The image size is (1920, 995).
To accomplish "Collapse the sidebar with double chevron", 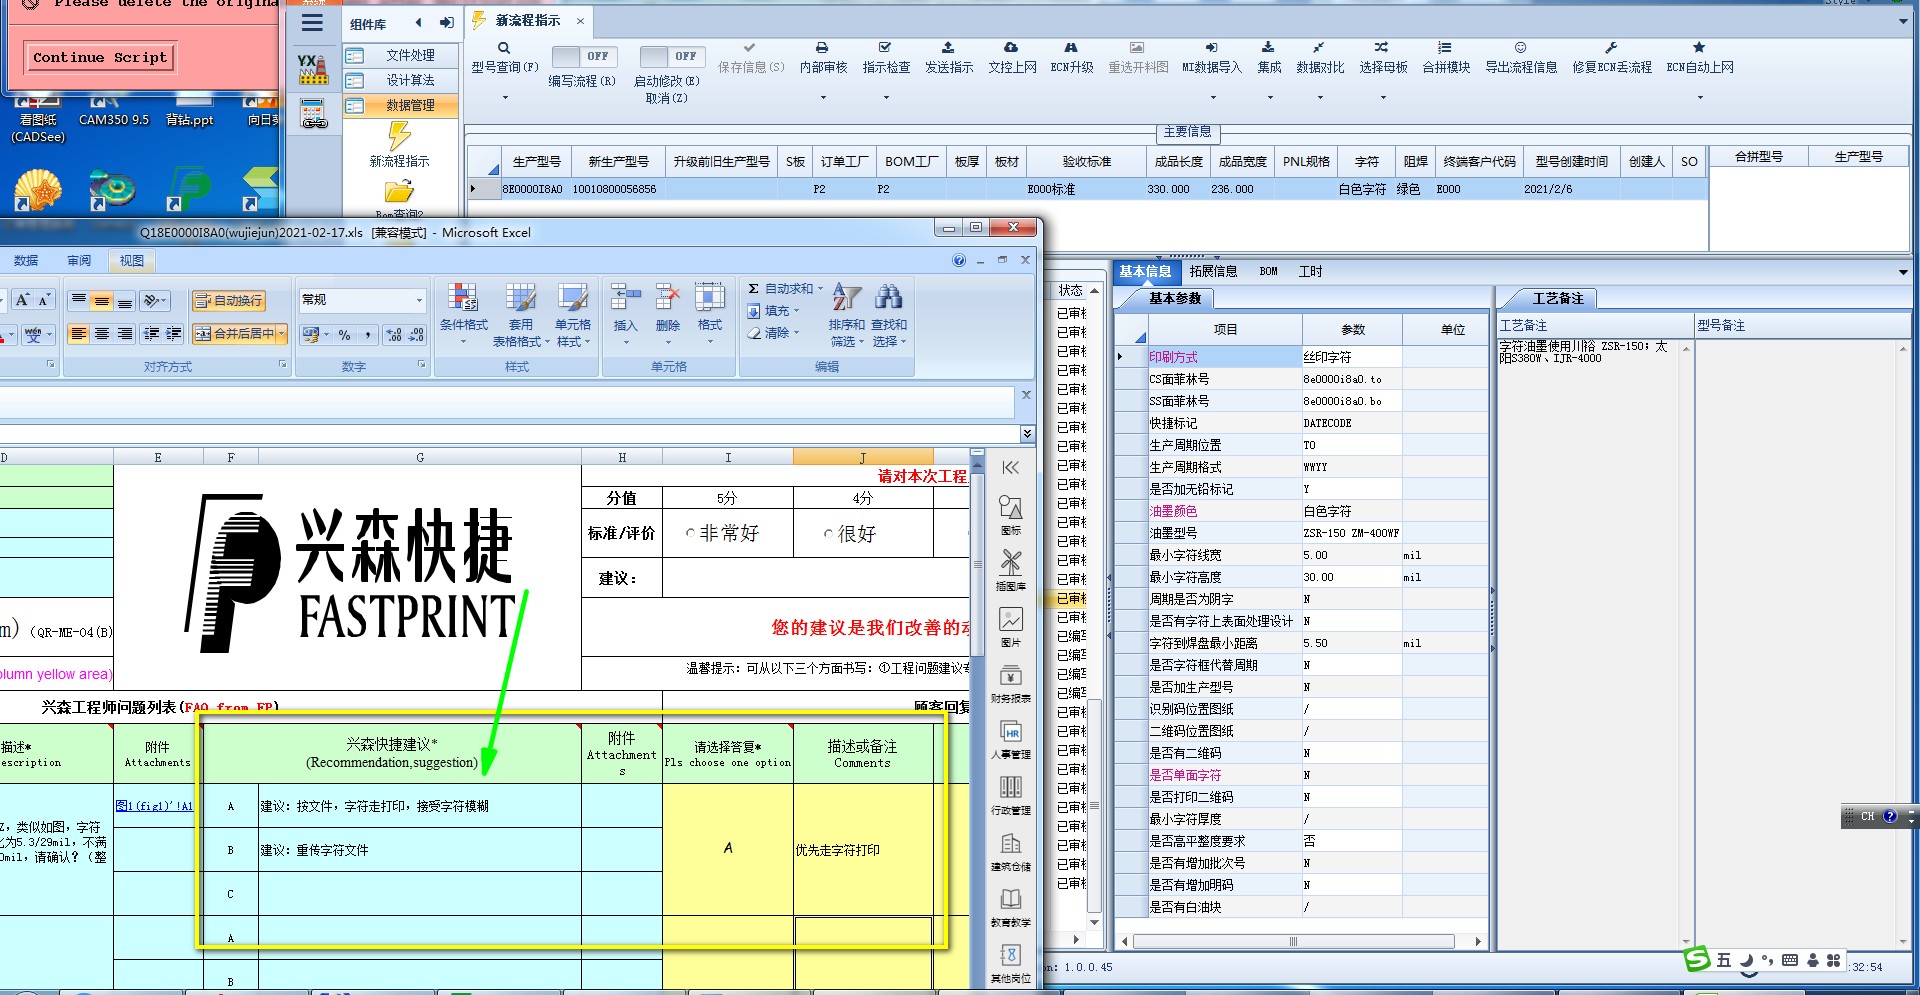I will 1011,467.
